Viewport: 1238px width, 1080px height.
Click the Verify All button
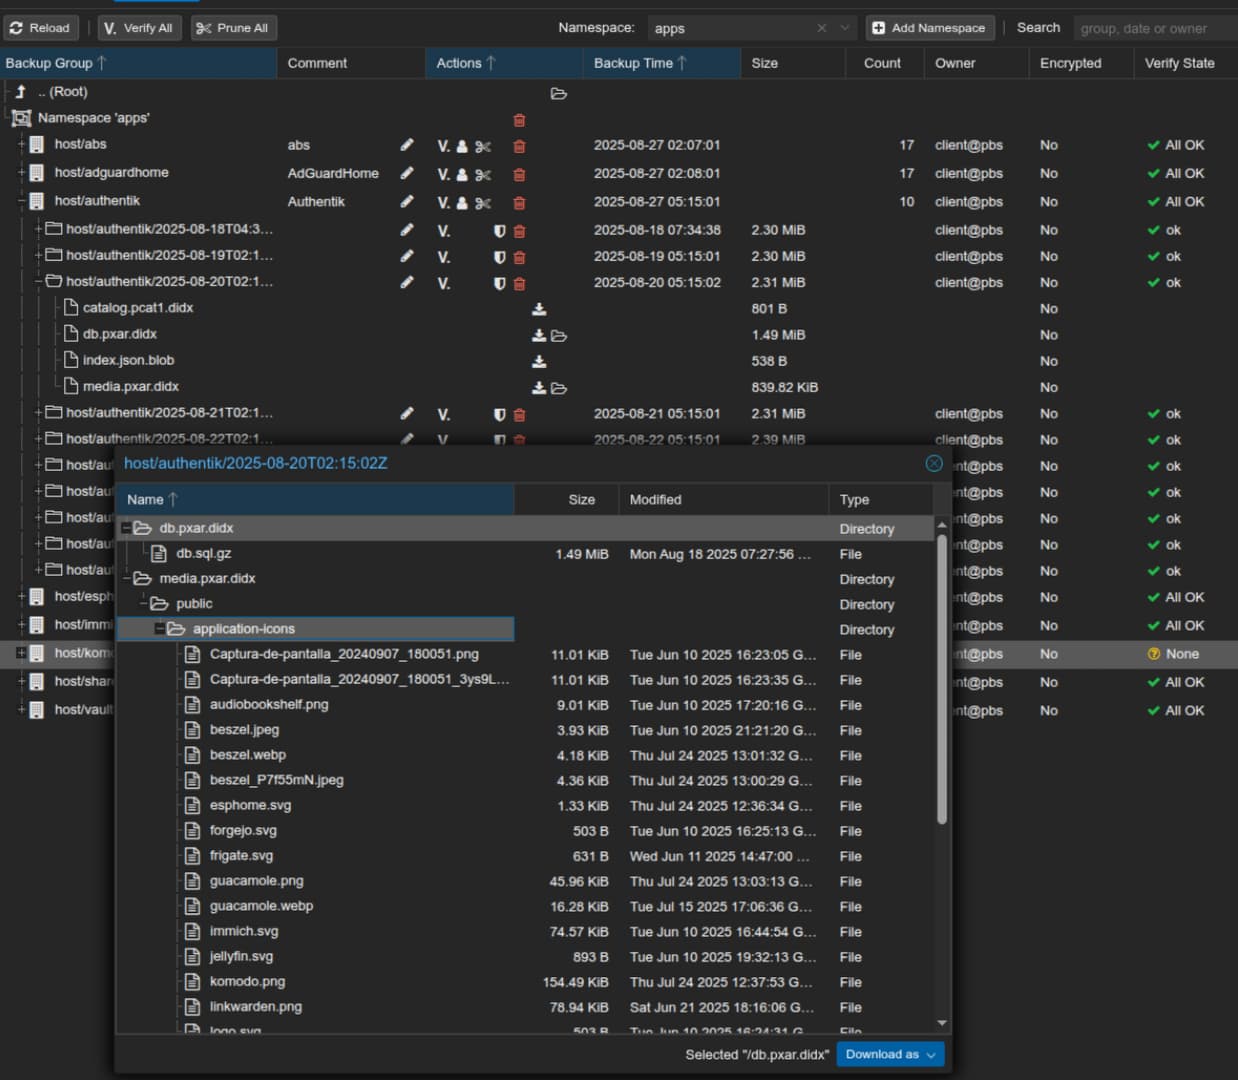click(138, 28)
